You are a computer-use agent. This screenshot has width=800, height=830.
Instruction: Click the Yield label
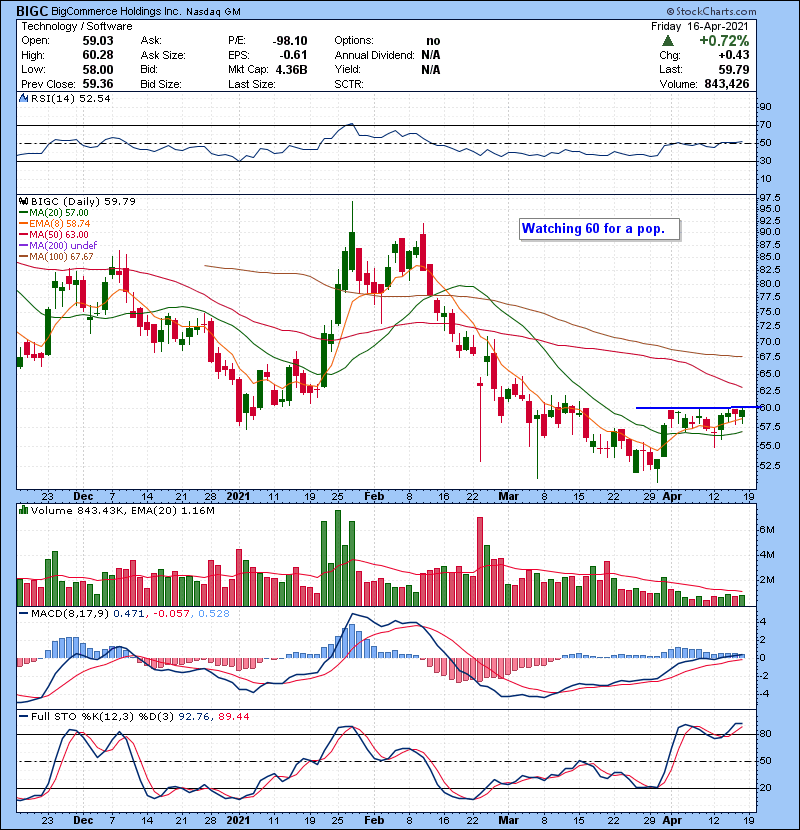347,69
